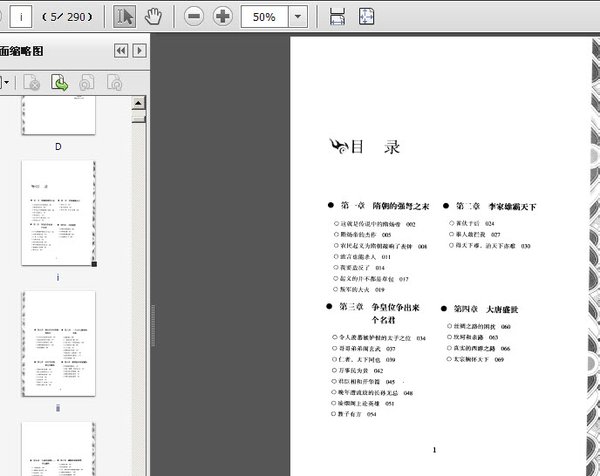Zoom in with the plus button

[x=223, y=16]
